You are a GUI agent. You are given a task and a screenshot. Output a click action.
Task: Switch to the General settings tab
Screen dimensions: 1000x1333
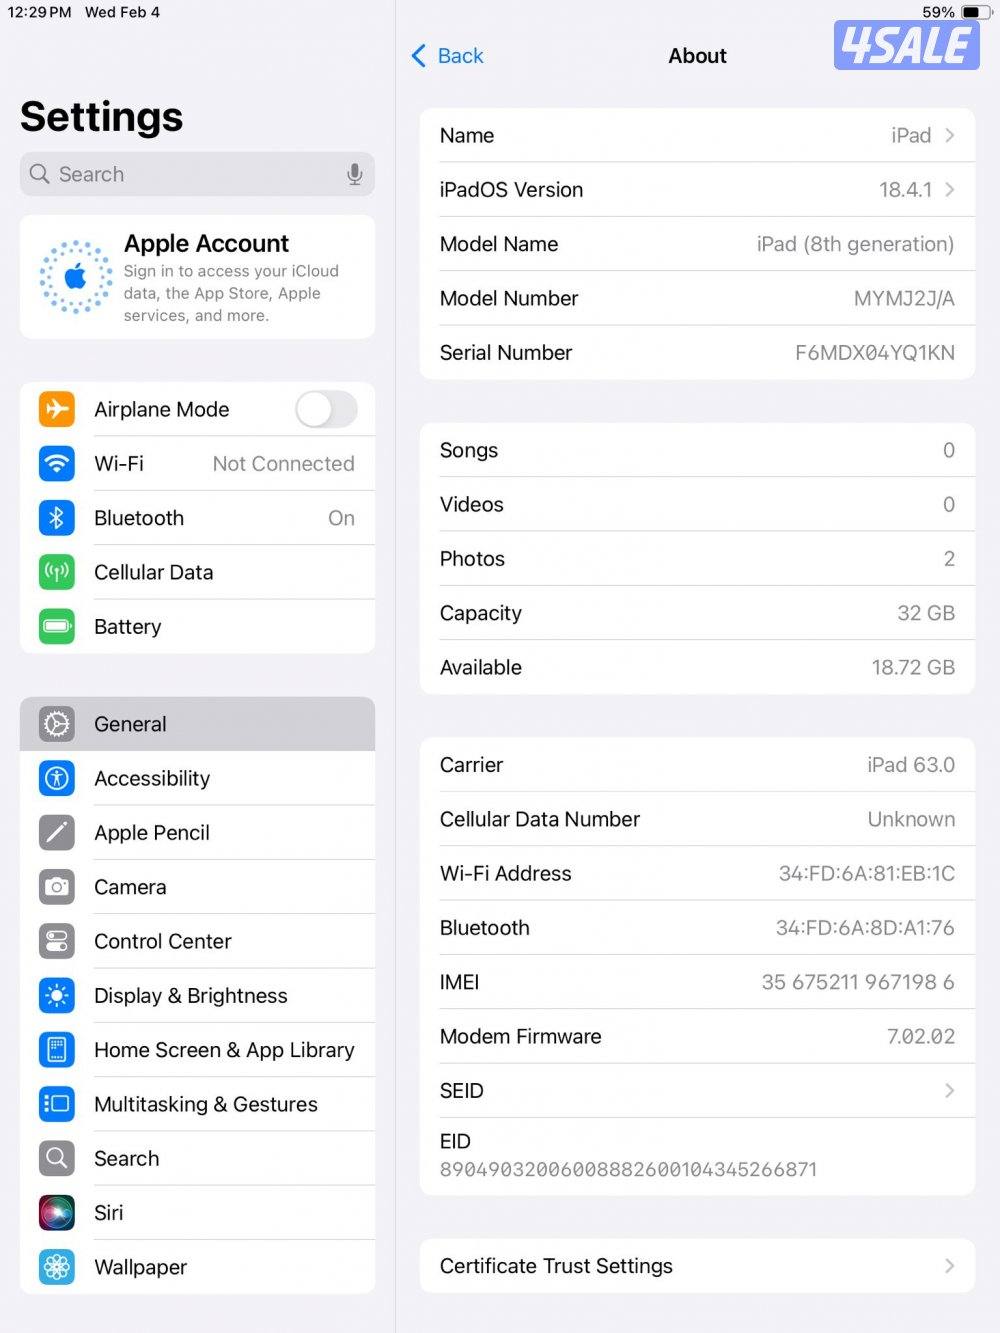point(197,723)
